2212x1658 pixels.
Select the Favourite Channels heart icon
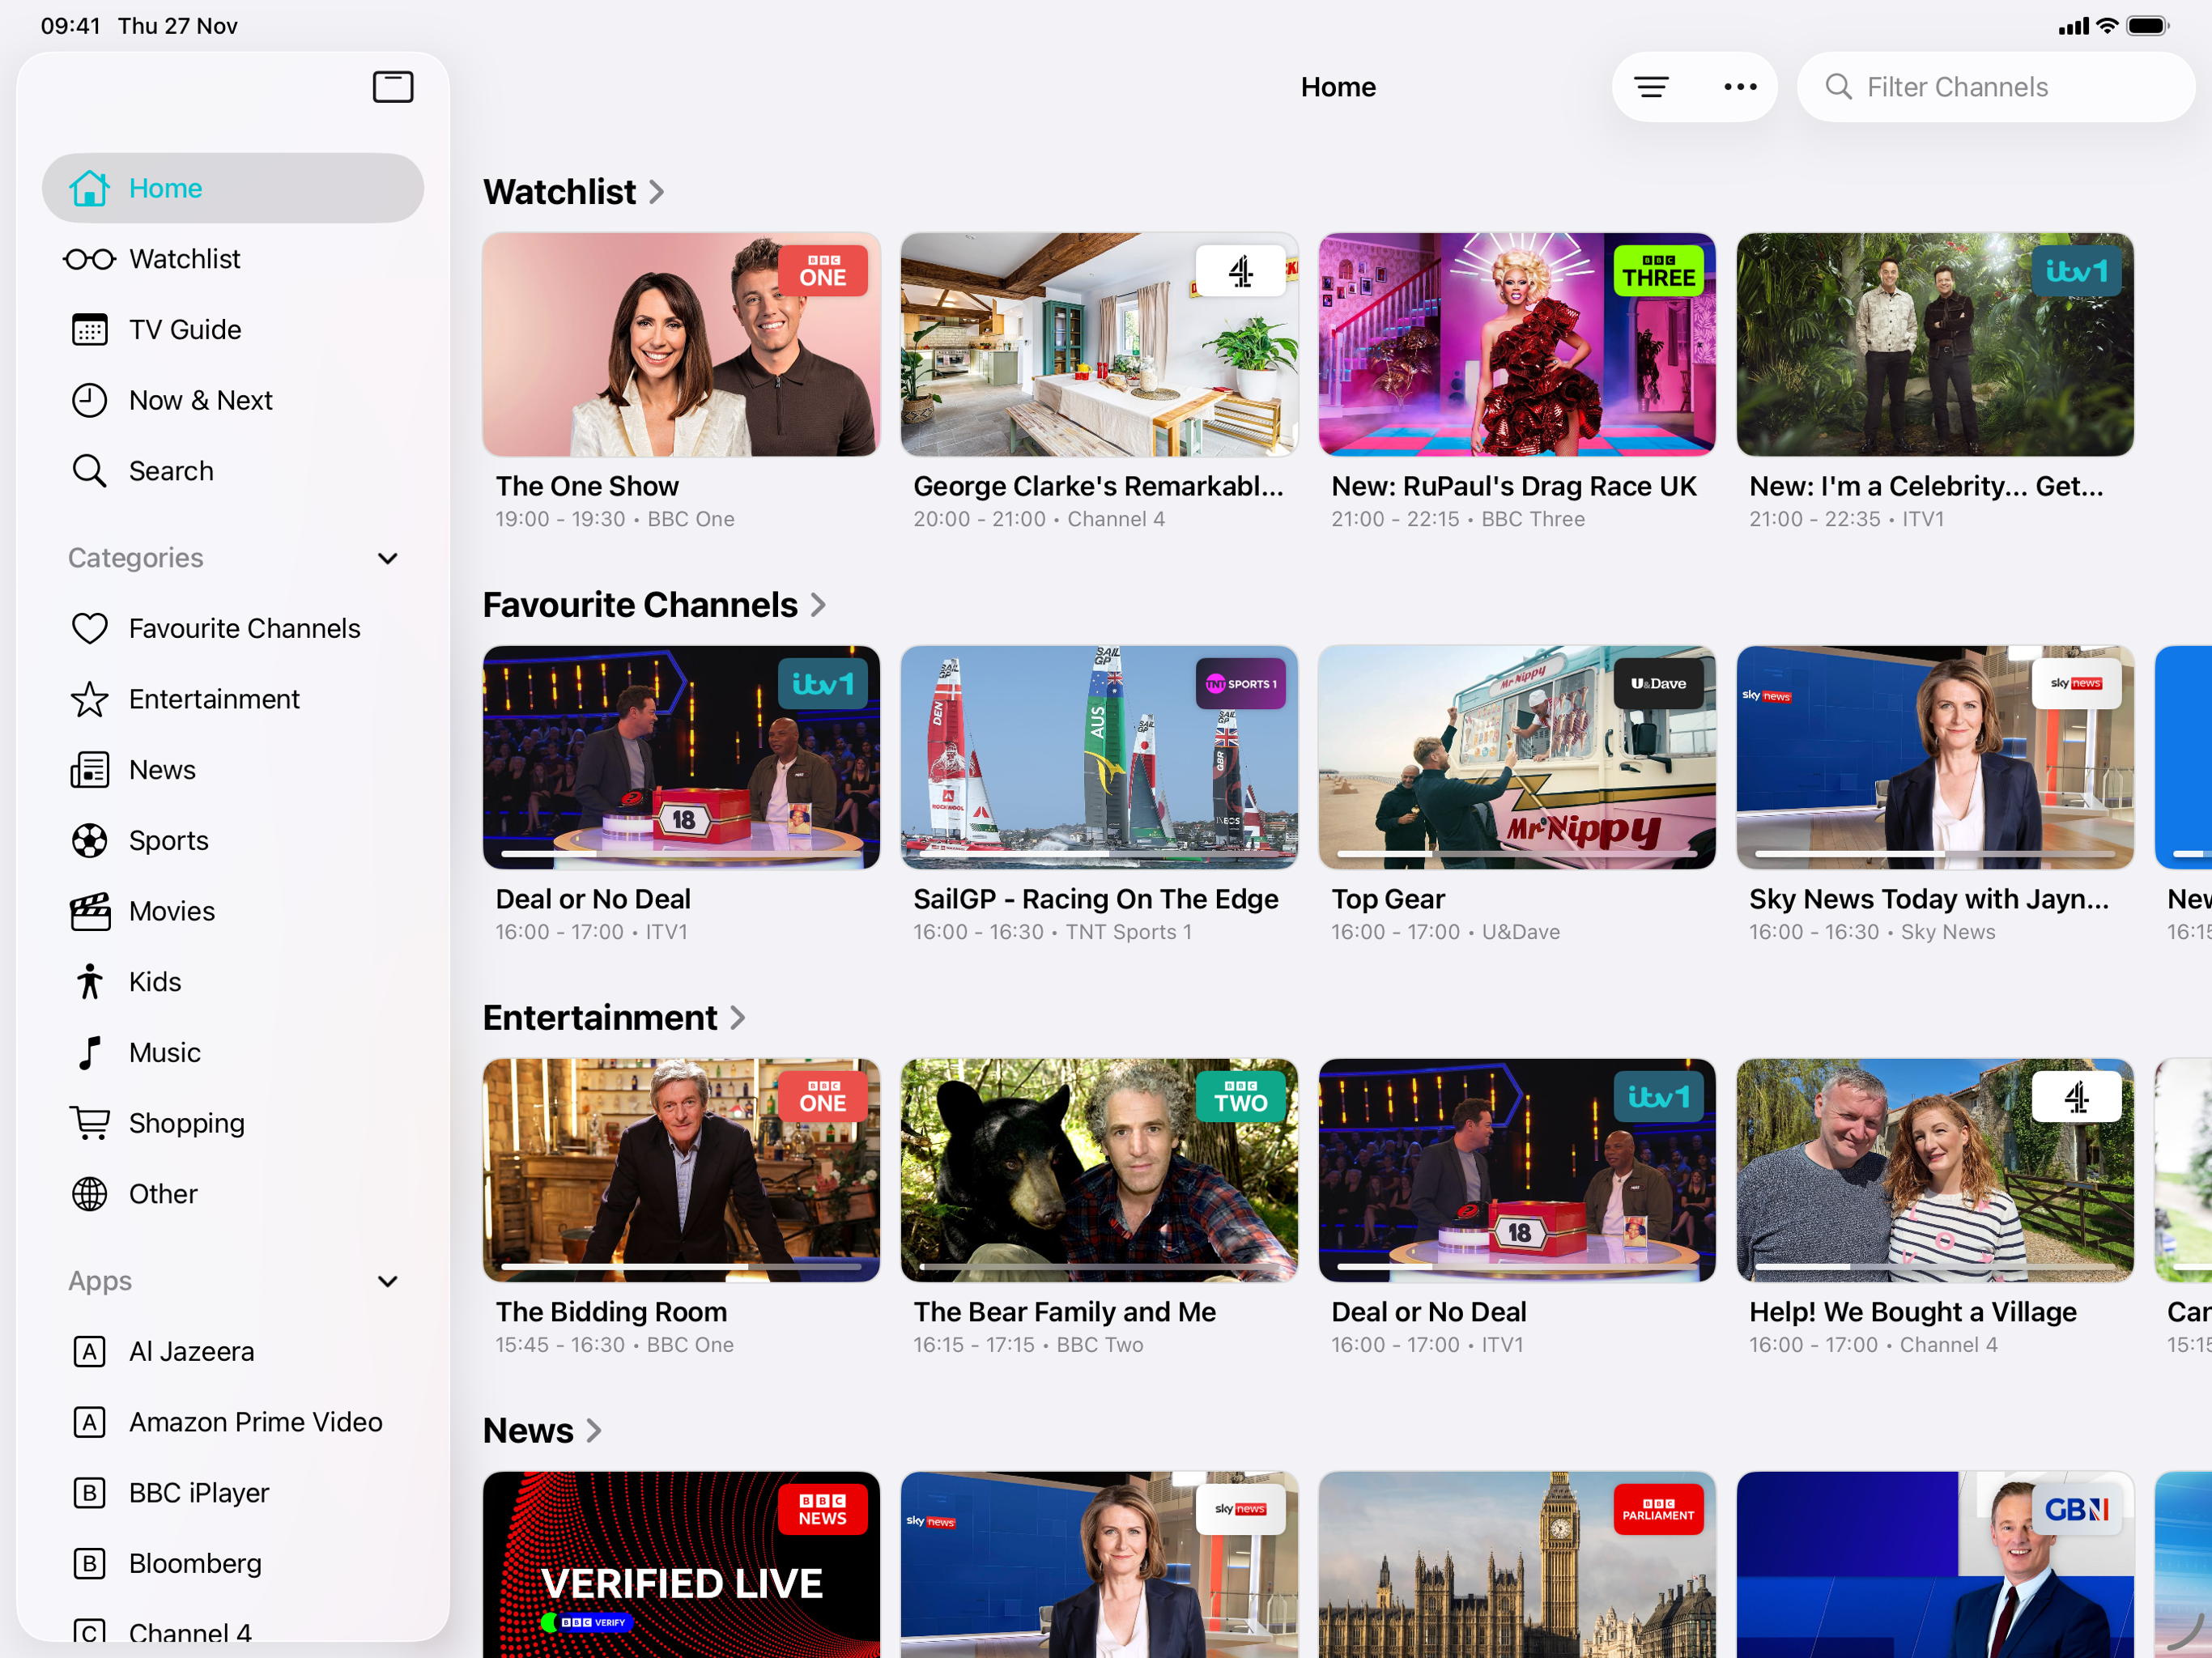click(x=90, y=628)
